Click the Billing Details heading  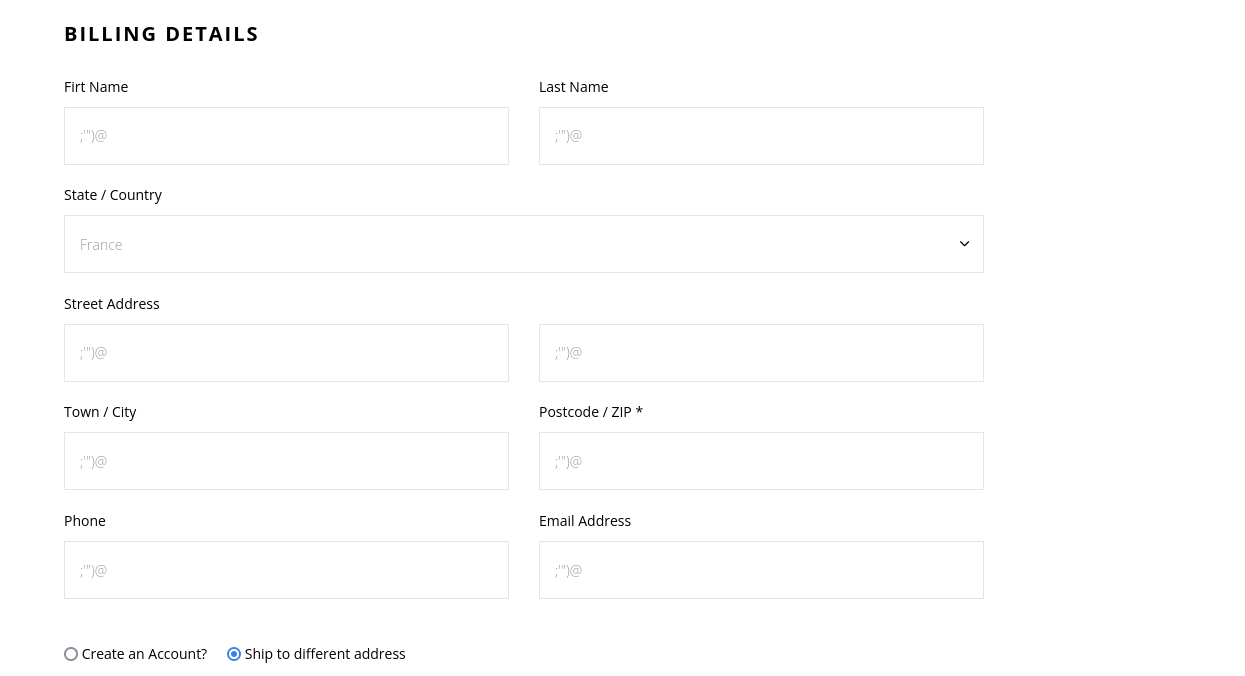pyautogui.click(x=161, y=34)
